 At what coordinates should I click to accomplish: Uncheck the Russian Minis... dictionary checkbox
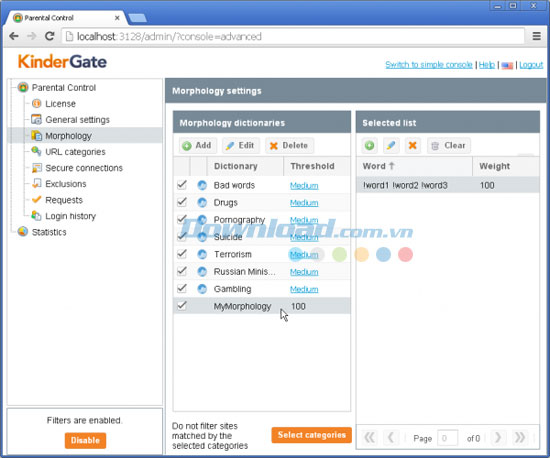[x=182, y=271]
